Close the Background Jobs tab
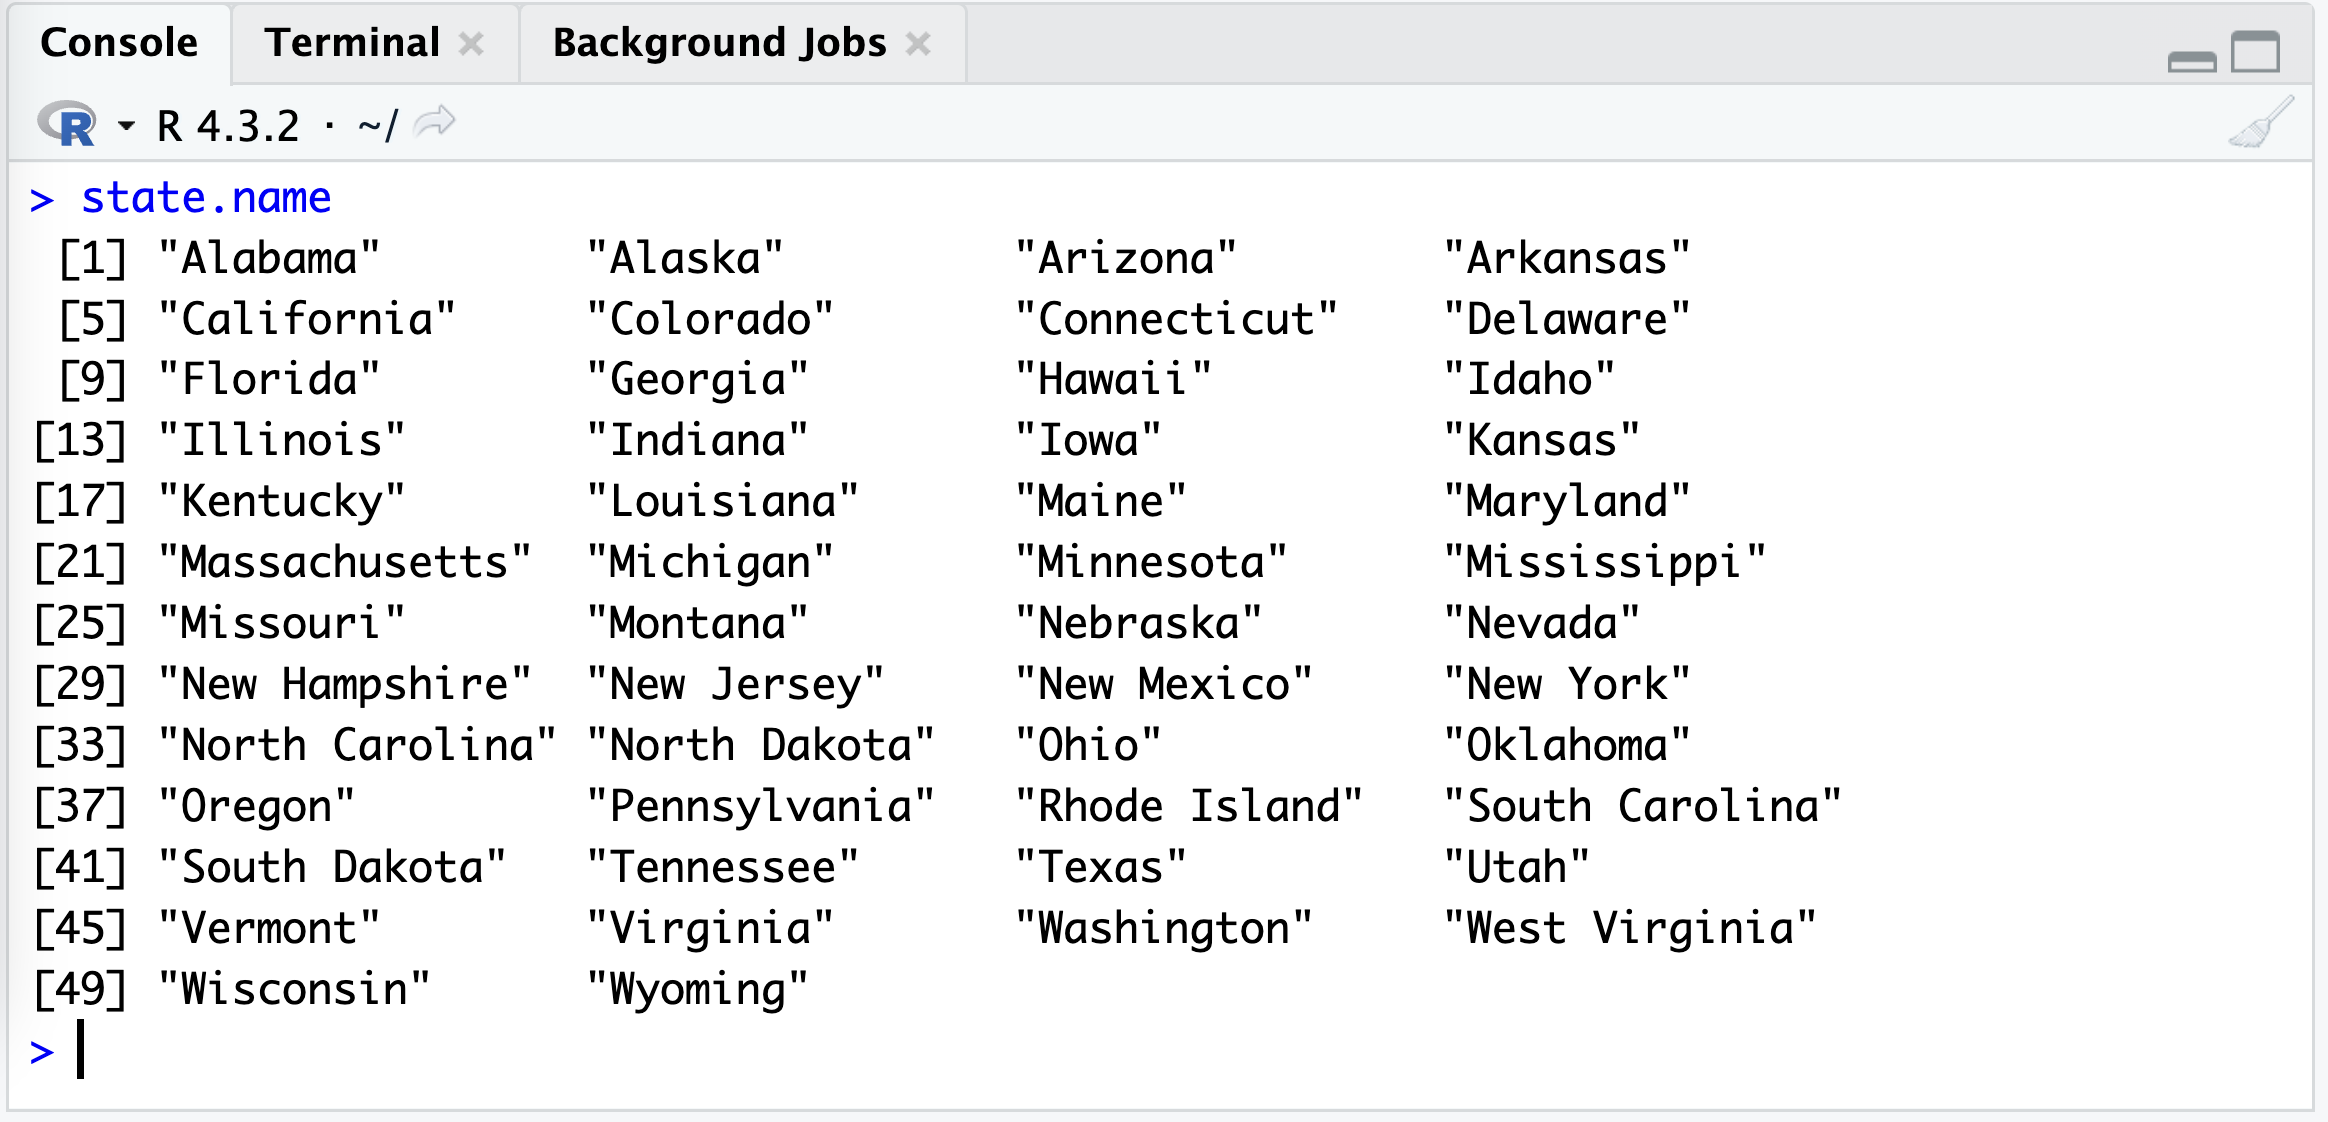Image resolution: width=2328 pixels, height=1122 pixels. tap(918, 43)
